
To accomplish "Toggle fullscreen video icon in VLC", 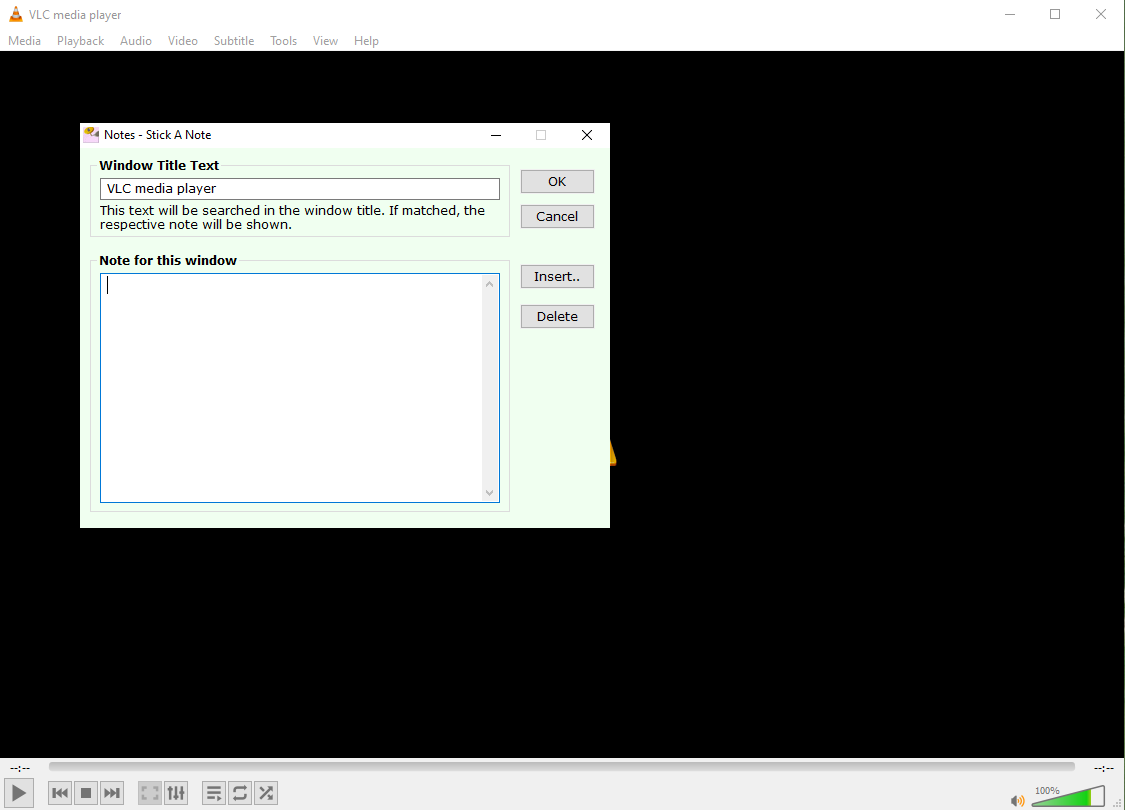I will pyautogui.click(x=150, y=793).
